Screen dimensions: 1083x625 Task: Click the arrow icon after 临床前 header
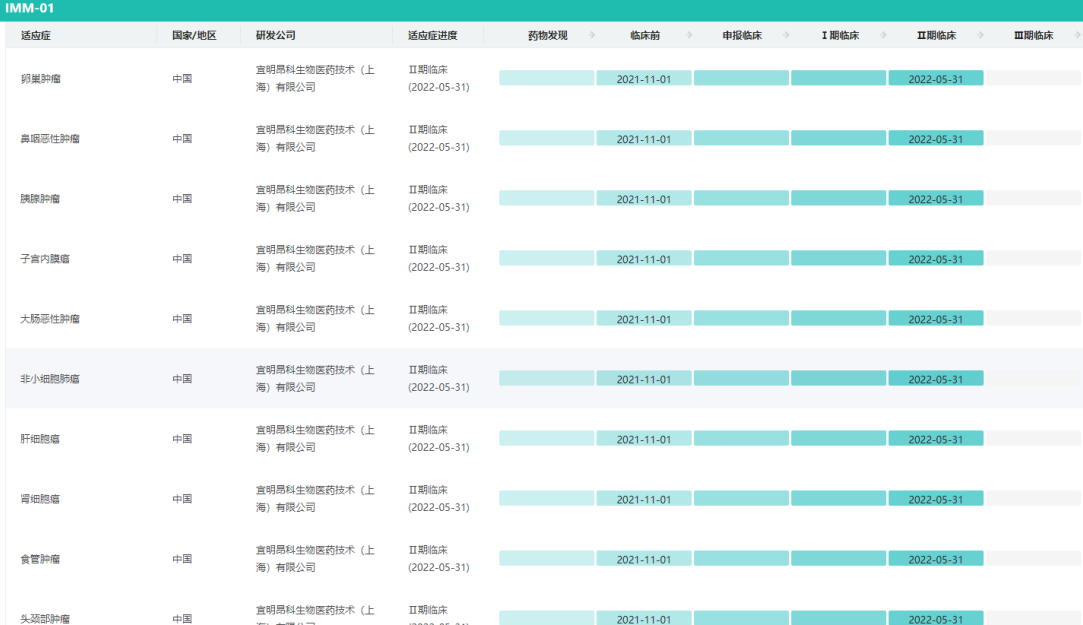pos(689,36)
